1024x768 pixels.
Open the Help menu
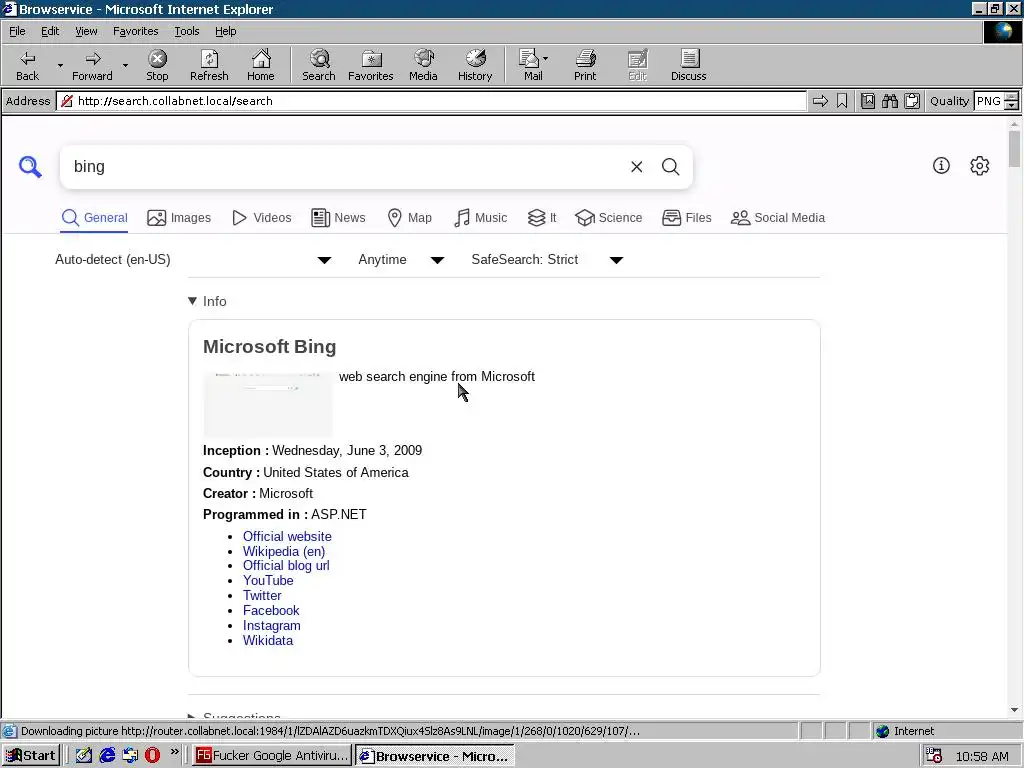[225, 31]
